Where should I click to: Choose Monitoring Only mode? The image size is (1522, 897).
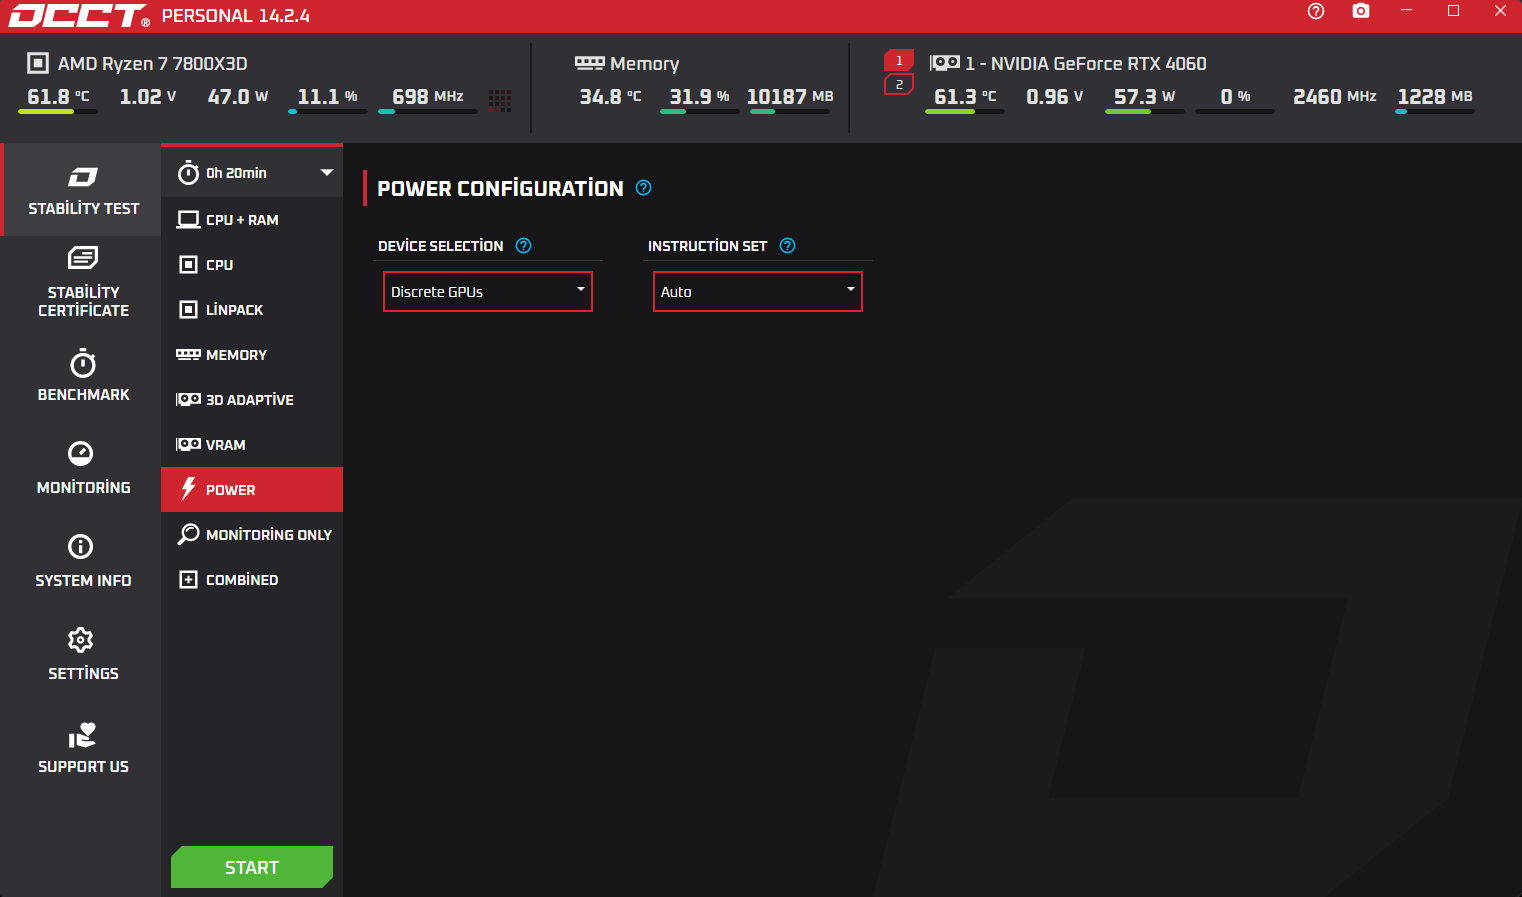tap(252, 535)
